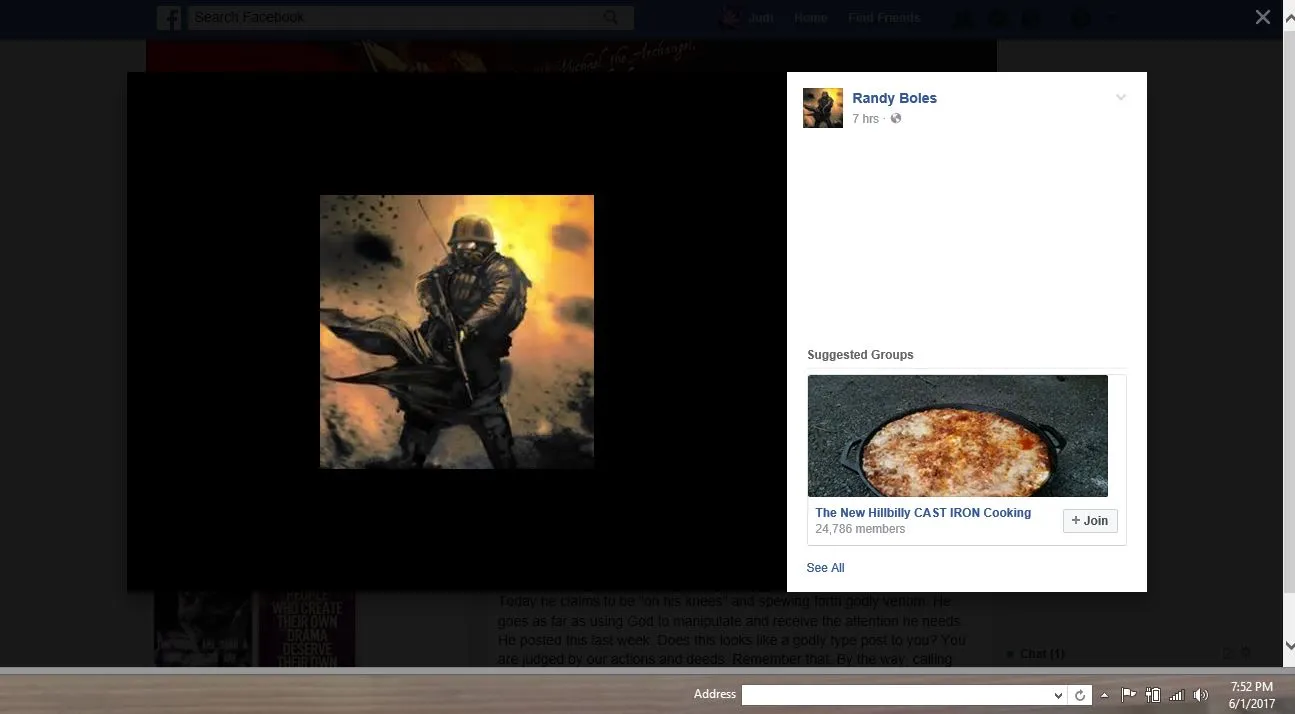The height and width of the screenshot is (714, 1295).
Task: Open the network signal tray icon
Action: (x=1177, y=695)
